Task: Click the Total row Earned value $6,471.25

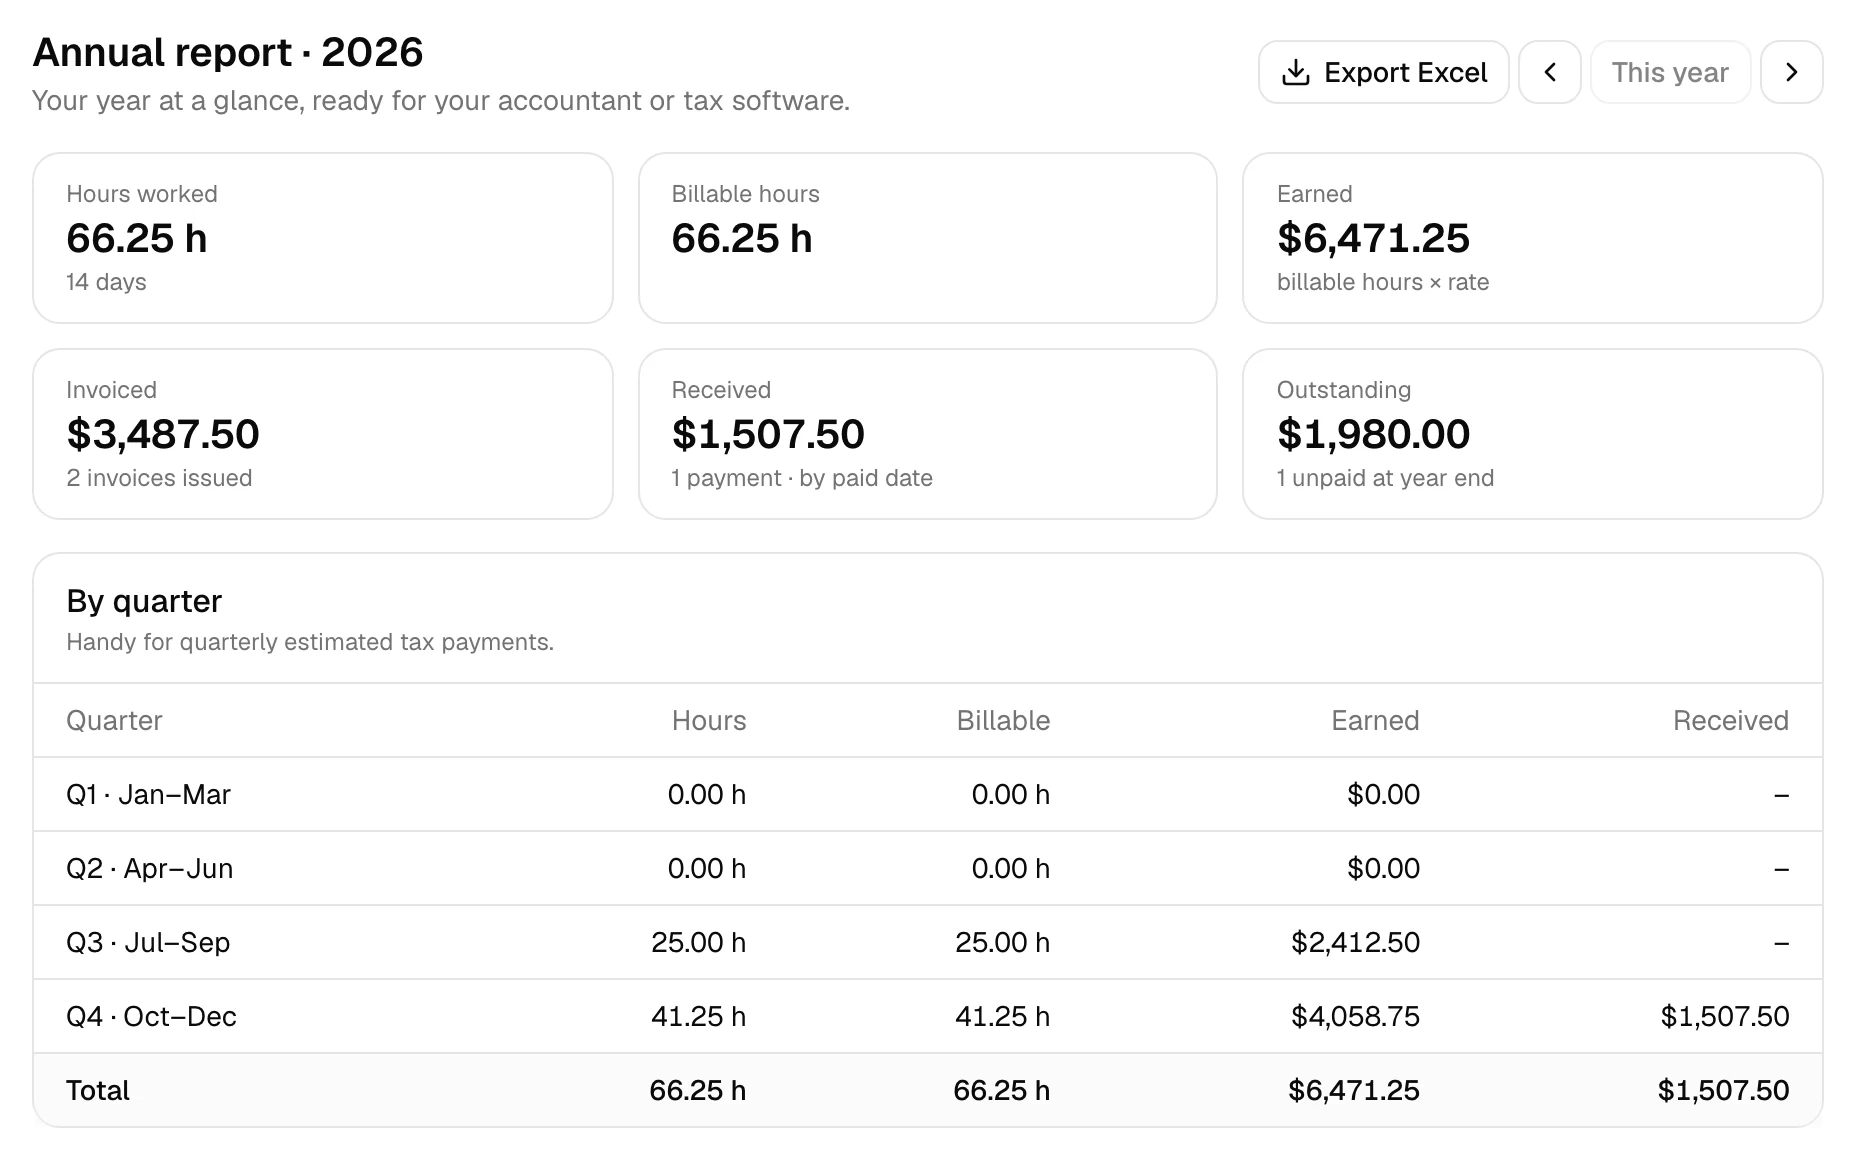Action: [1354, 1090]
